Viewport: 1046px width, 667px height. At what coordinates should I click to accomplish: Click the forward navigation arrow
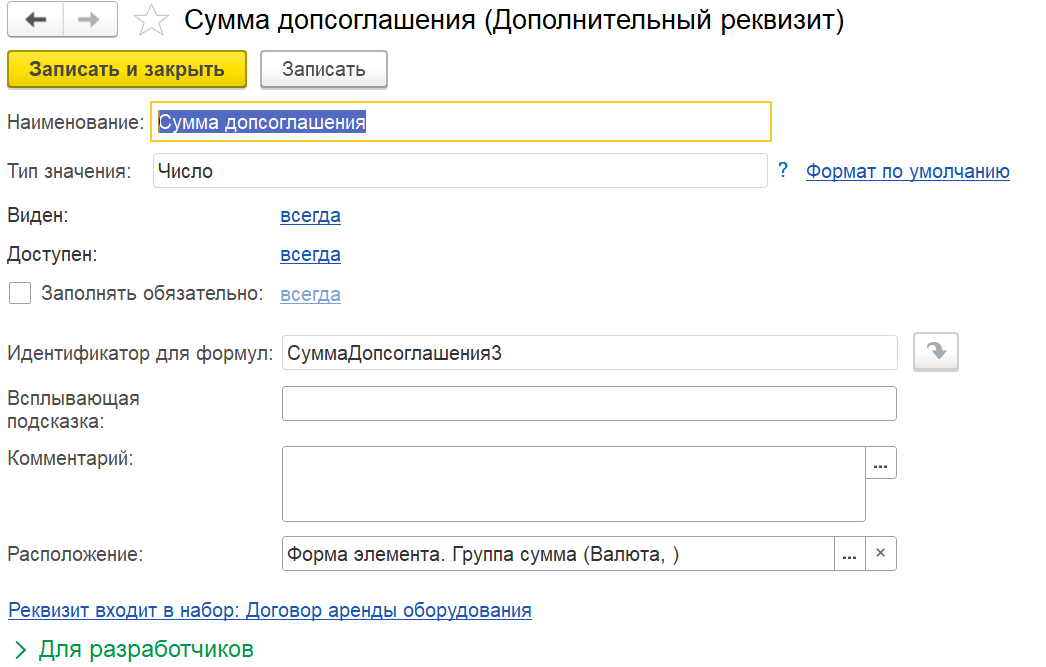(x=90, y=20)
